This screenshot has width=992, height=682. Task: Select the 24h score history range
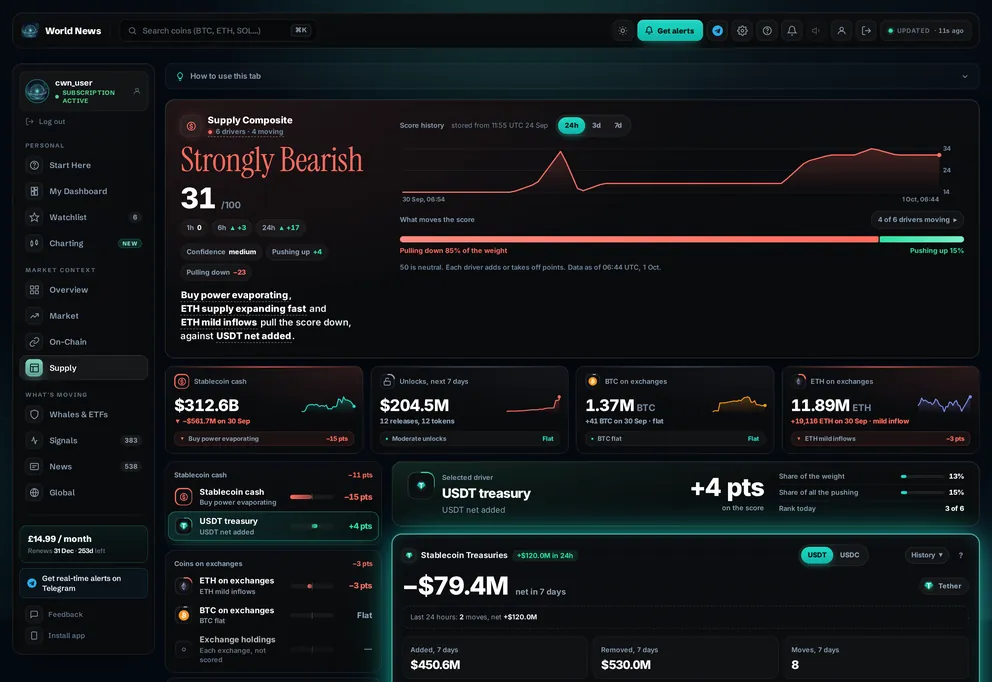pyautogui.click(x=571, y=125)
